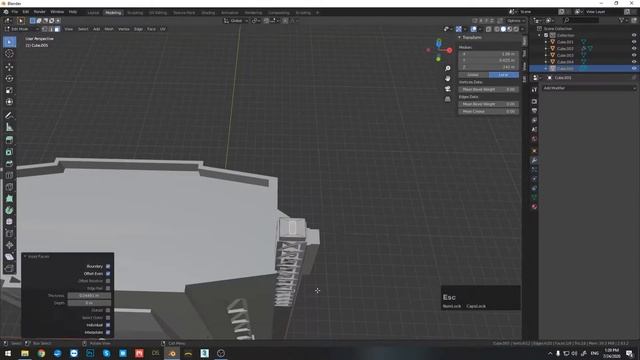
Task: Adjust the Depth value field
Action: tap(89, 303)
